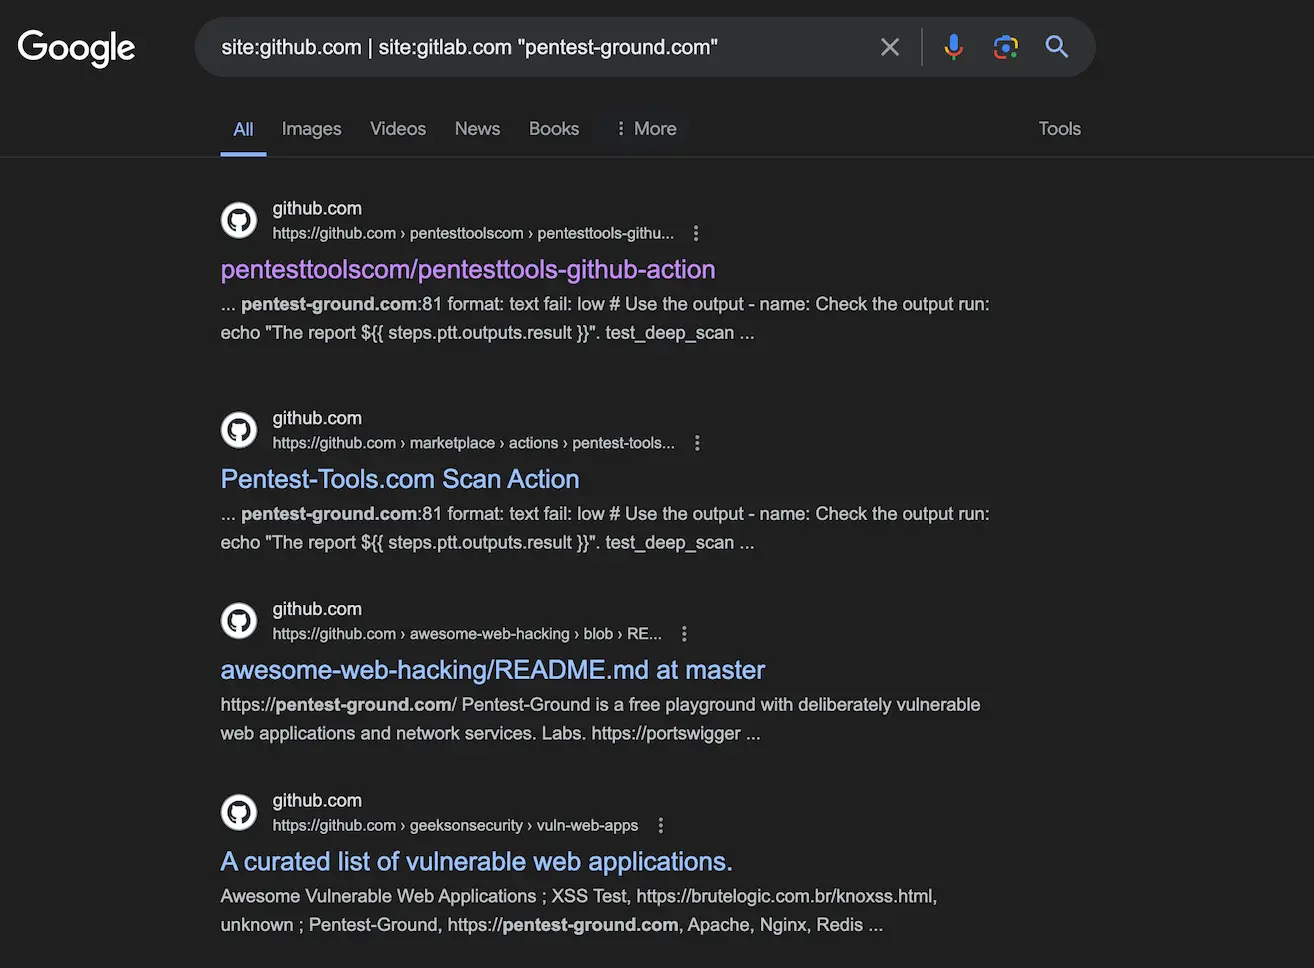Select the Videos tab
This screenshot has width=1314, height=968.
tap(397, 128)
